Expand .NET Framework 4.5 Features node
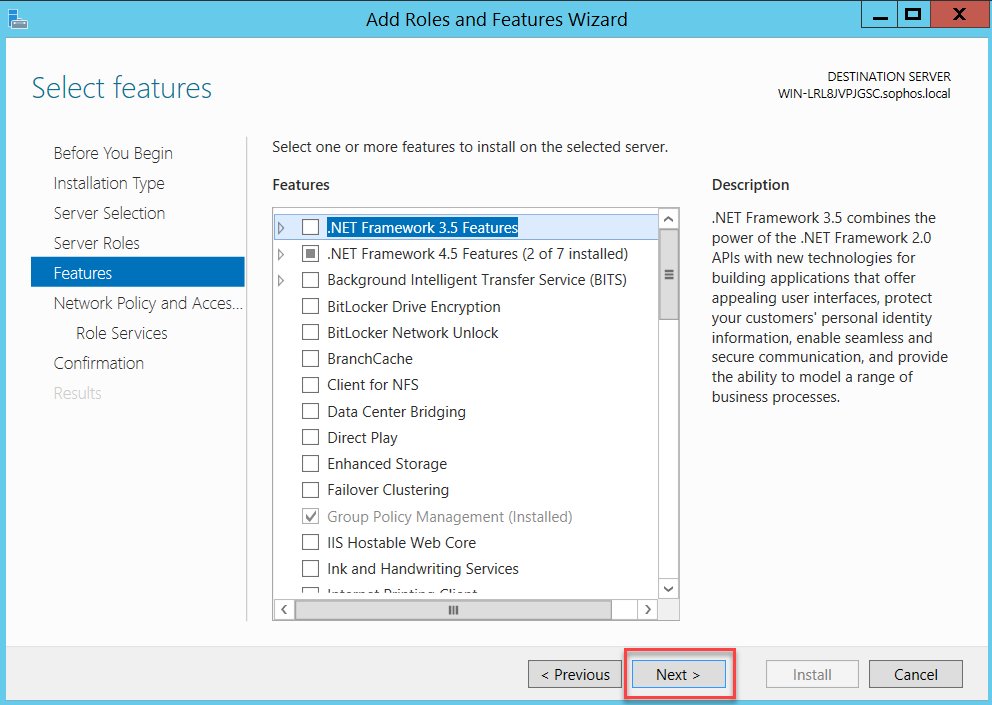 pyautogui.click(x=282, y=254)
